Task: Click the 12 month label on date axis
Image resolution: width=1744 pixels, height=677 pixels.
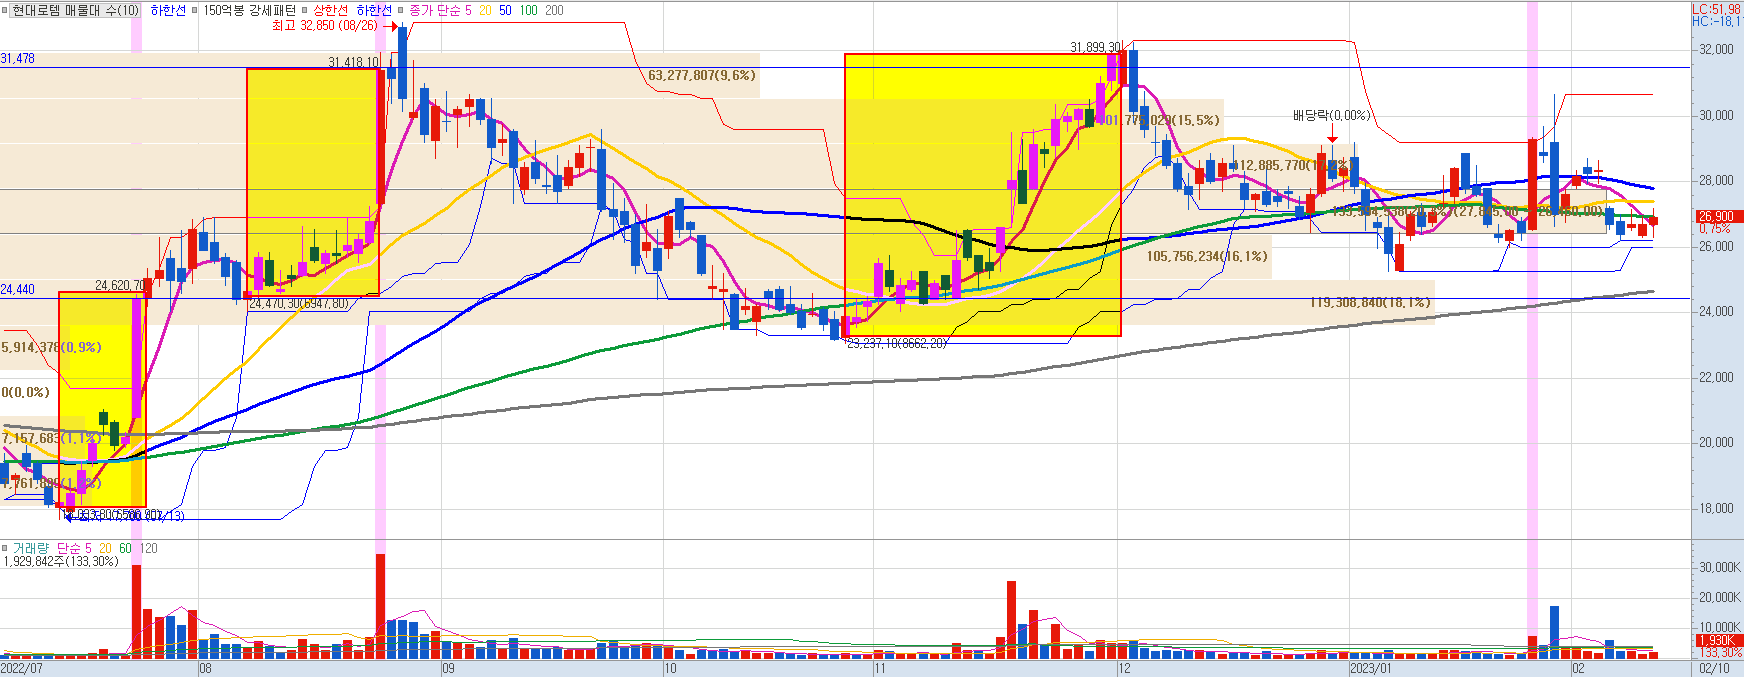Action: tap(1124, 668)
